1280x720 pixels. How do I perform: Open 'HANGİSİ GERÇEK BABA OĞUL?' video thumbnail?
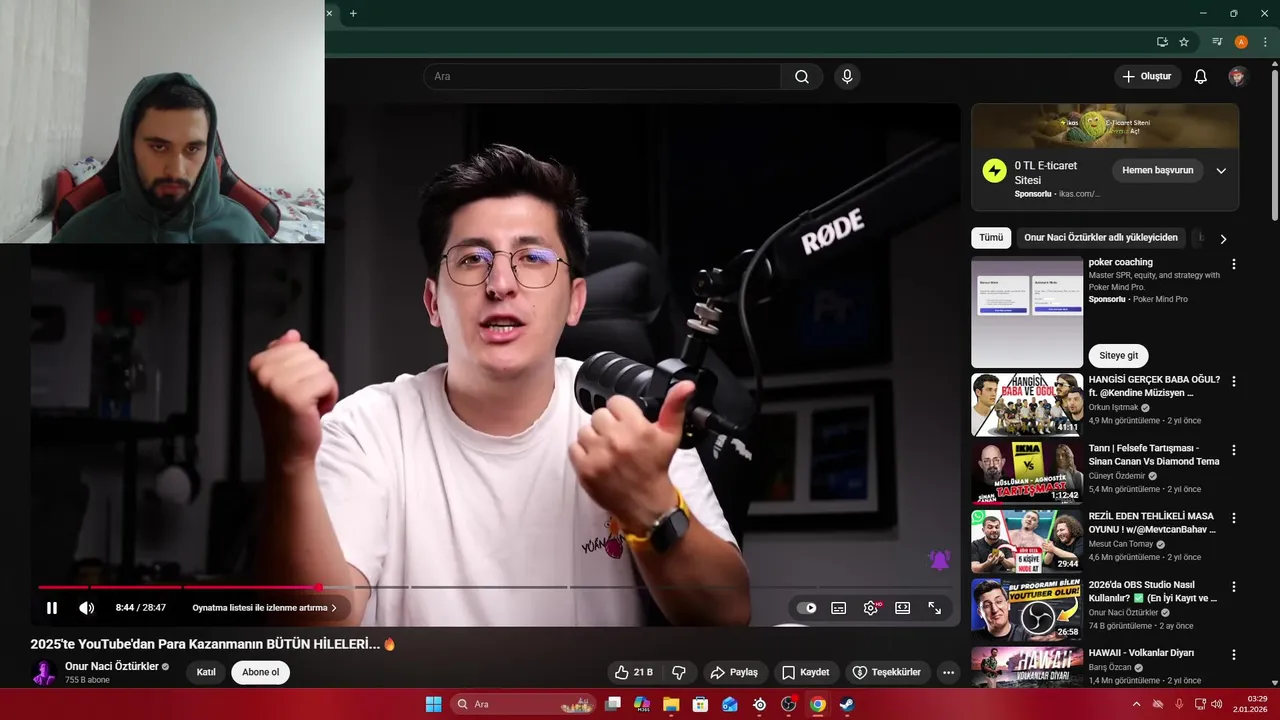1027,405
